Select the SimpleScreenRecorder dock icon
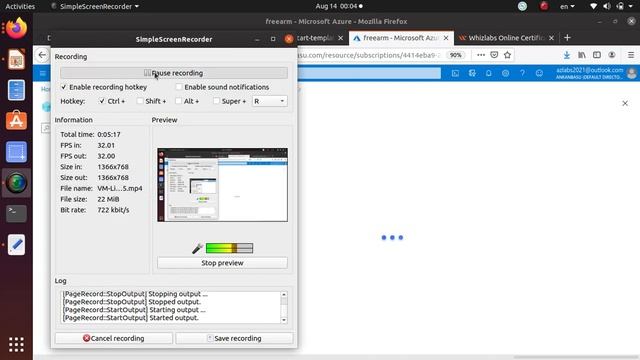The height and width of the screenshot is (360, 640). tap(16, 182)
